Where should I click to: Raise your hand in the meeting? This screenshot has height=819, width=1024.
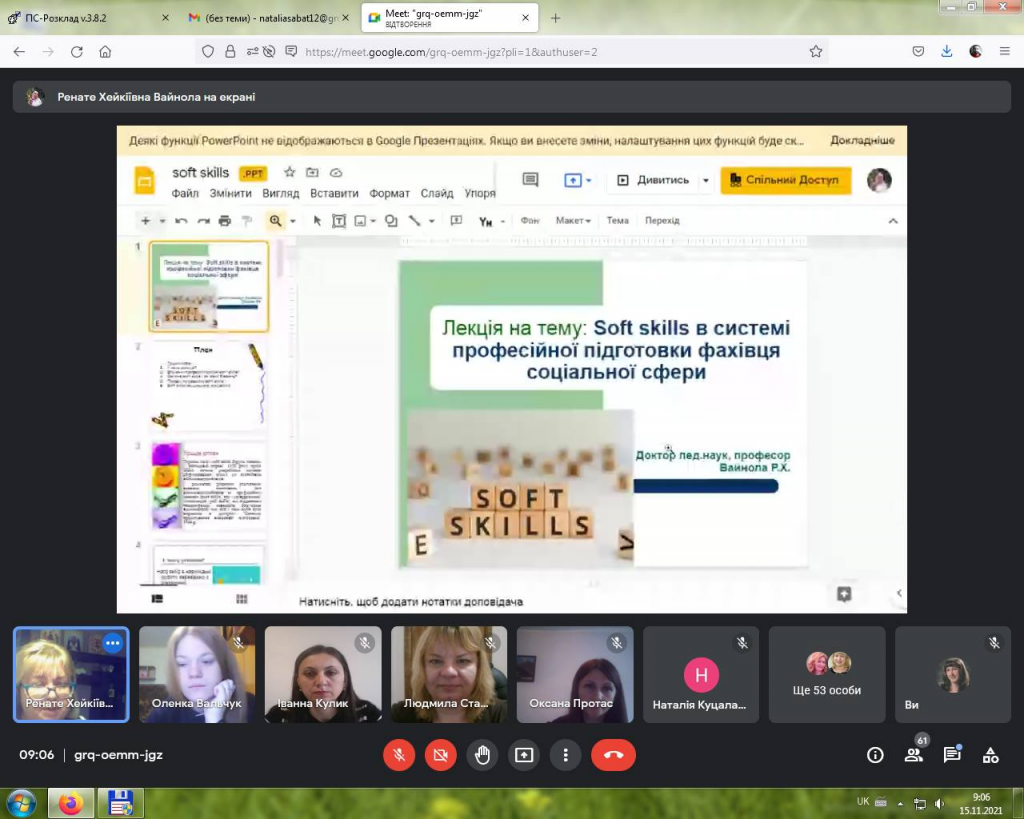pos(482,755)
